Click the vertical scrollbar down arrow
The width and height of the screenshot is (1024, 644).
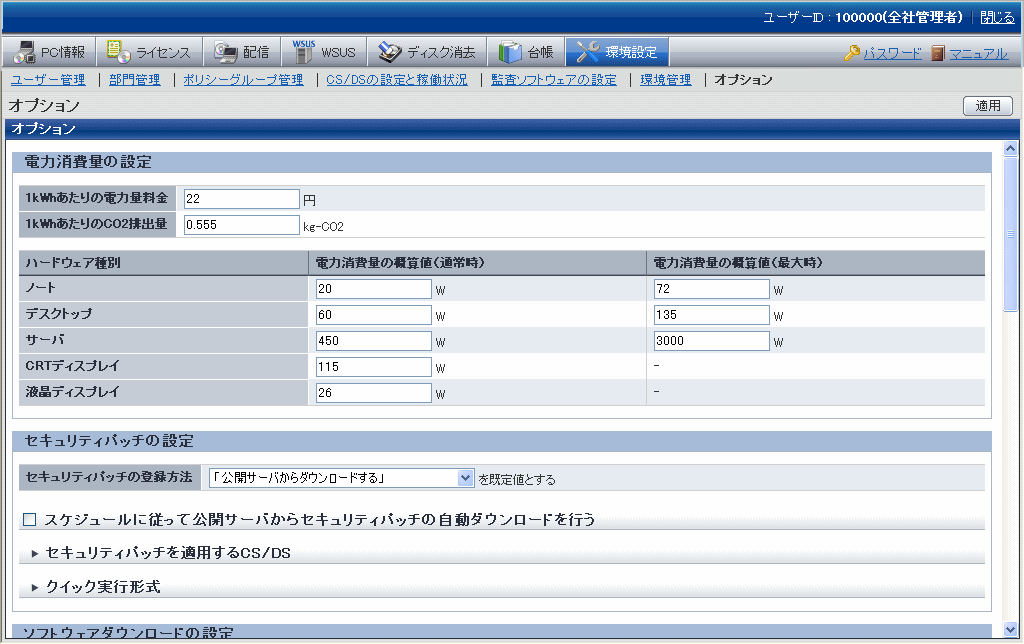[x=1009, y=629]
